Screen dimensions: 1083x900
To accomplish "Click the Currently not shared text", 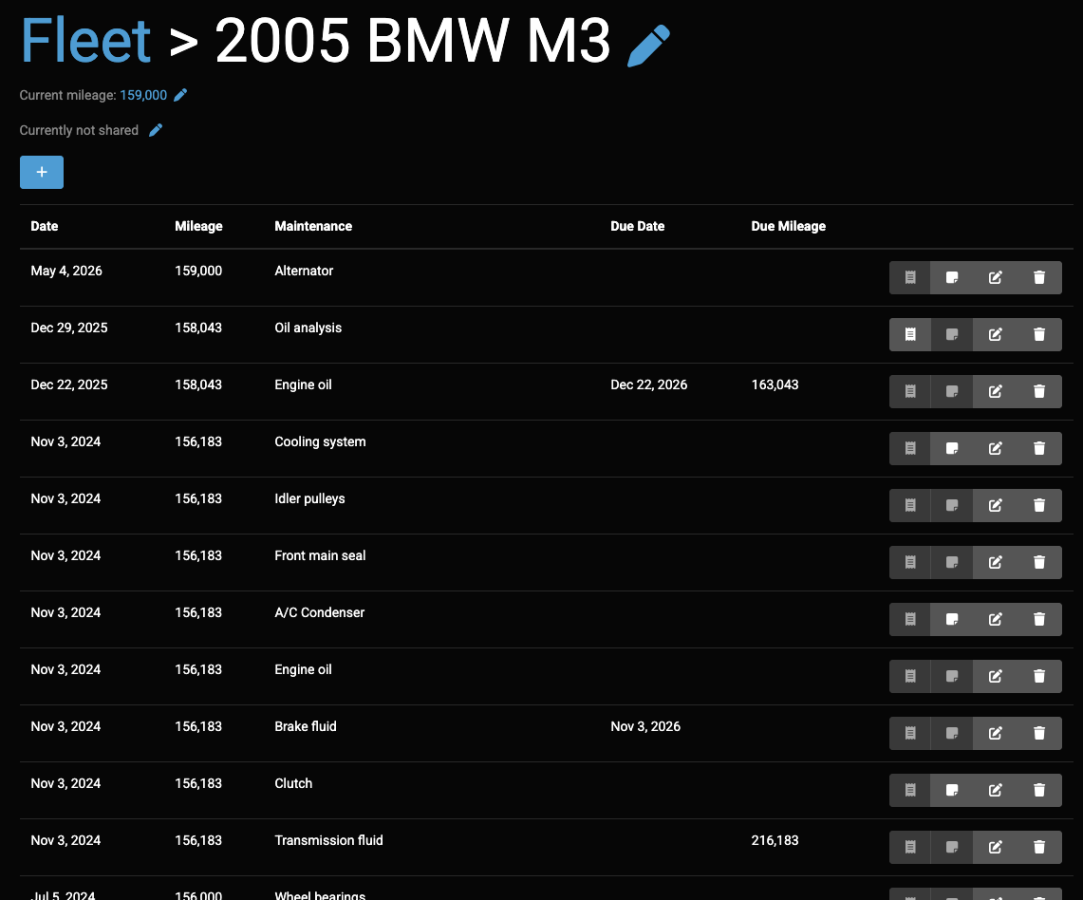I will point(79,131).
